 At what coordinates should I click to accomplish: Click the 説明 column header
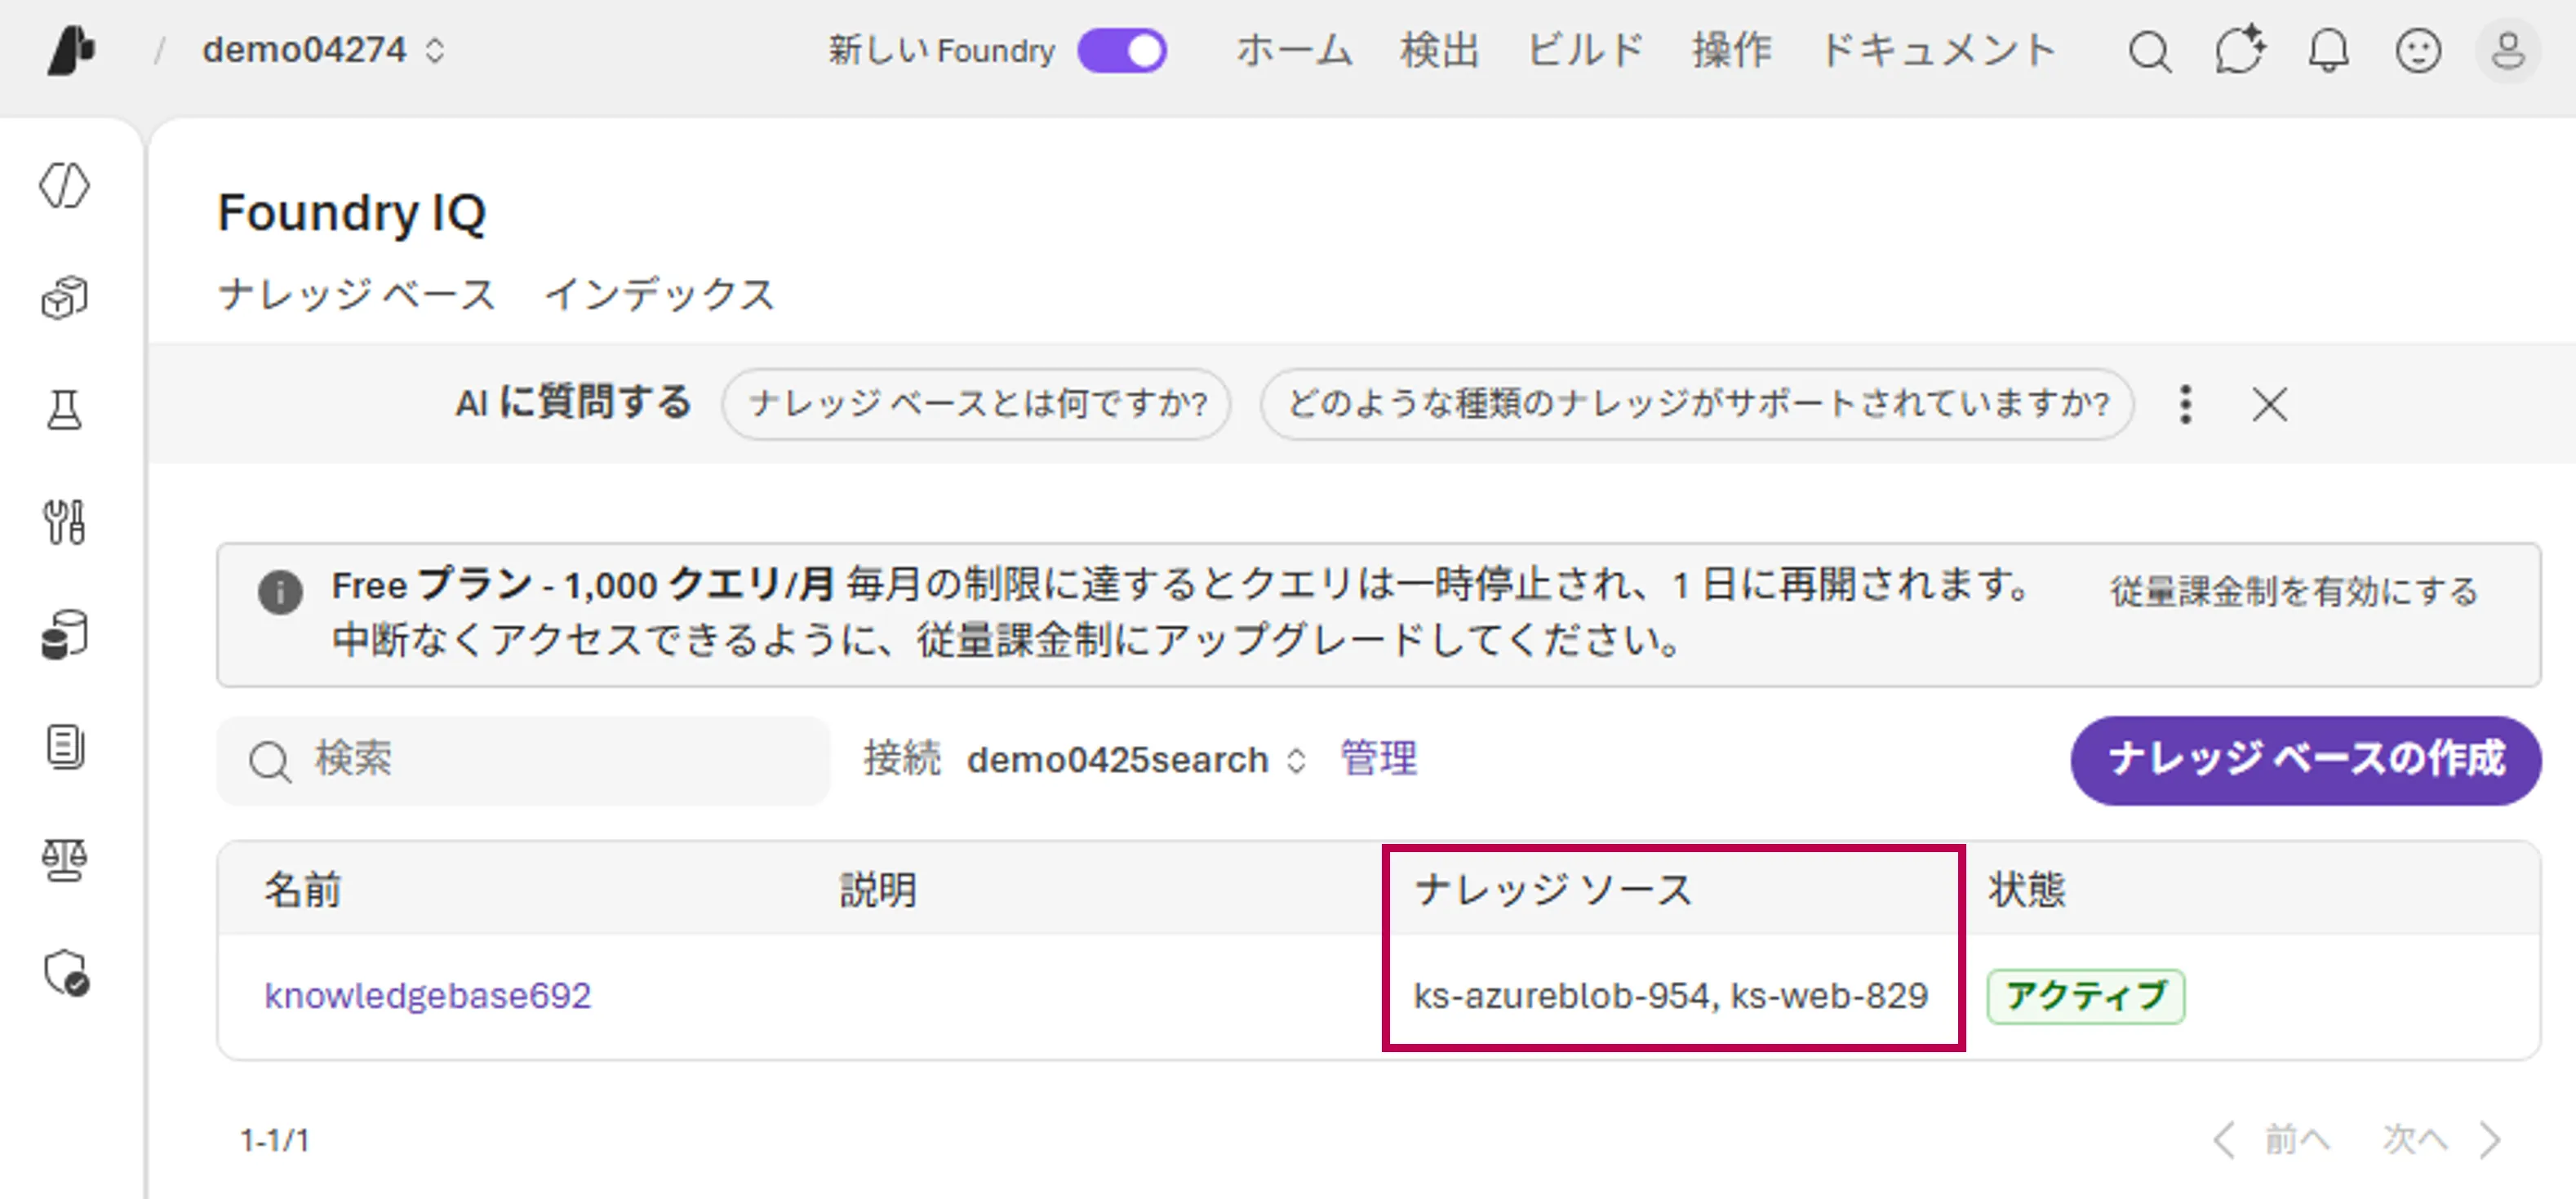click(x=878, y=889)
